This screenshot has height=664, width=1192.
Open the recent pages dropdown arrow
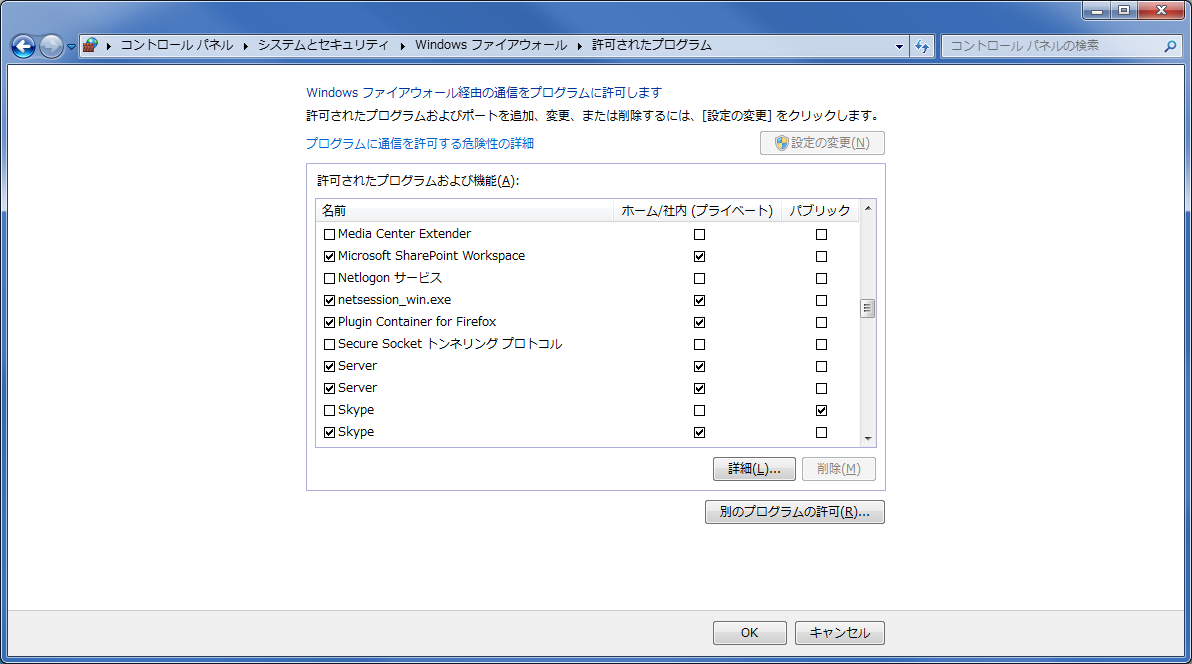point(71,46)
